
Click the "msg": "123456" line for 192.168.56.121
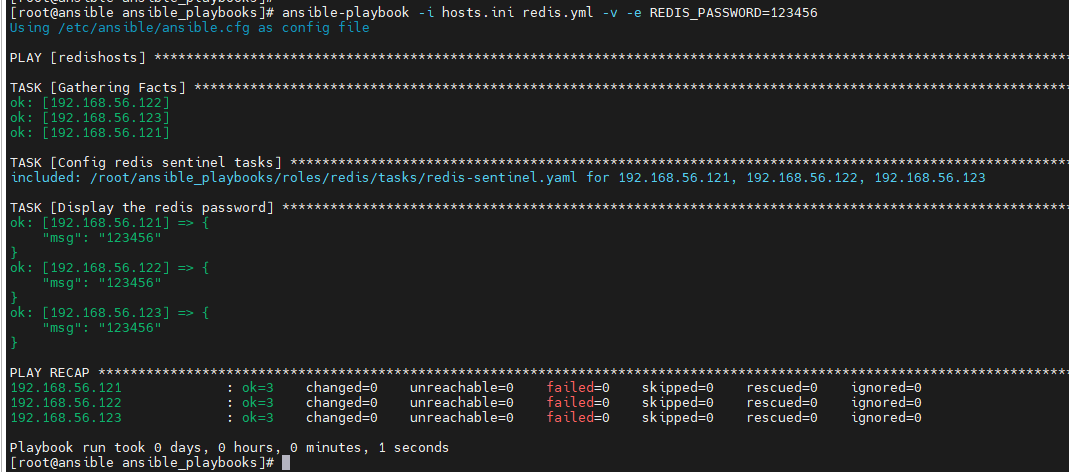tap(102, 238)
